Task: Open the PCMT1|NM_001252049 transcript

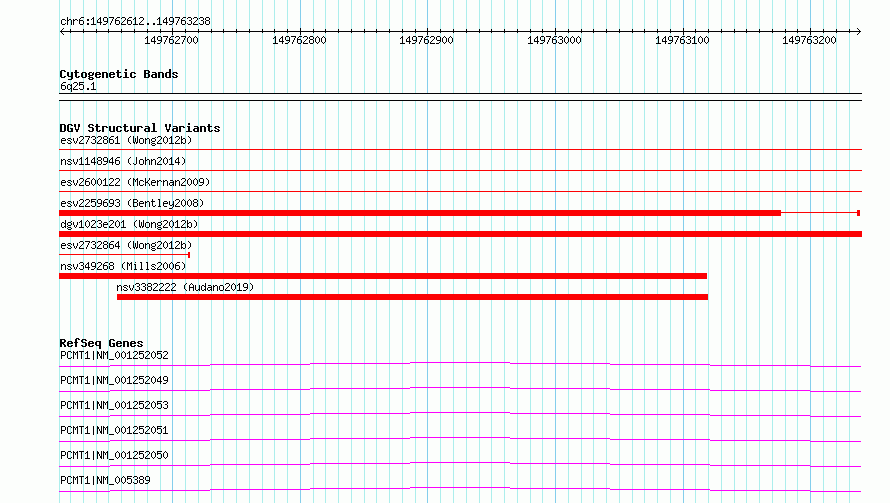Action: click(114, 380)
